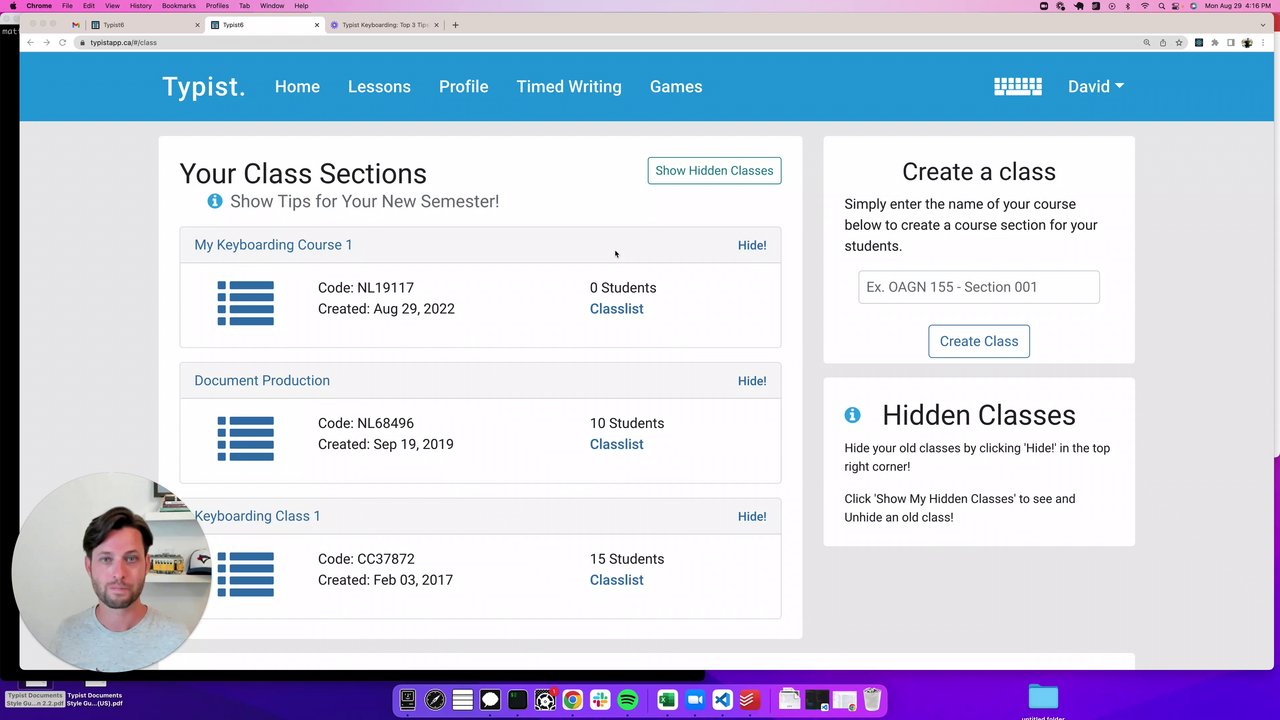
Task: Open the My Keyboarding Course 1 title link
Action: [273, 245]
